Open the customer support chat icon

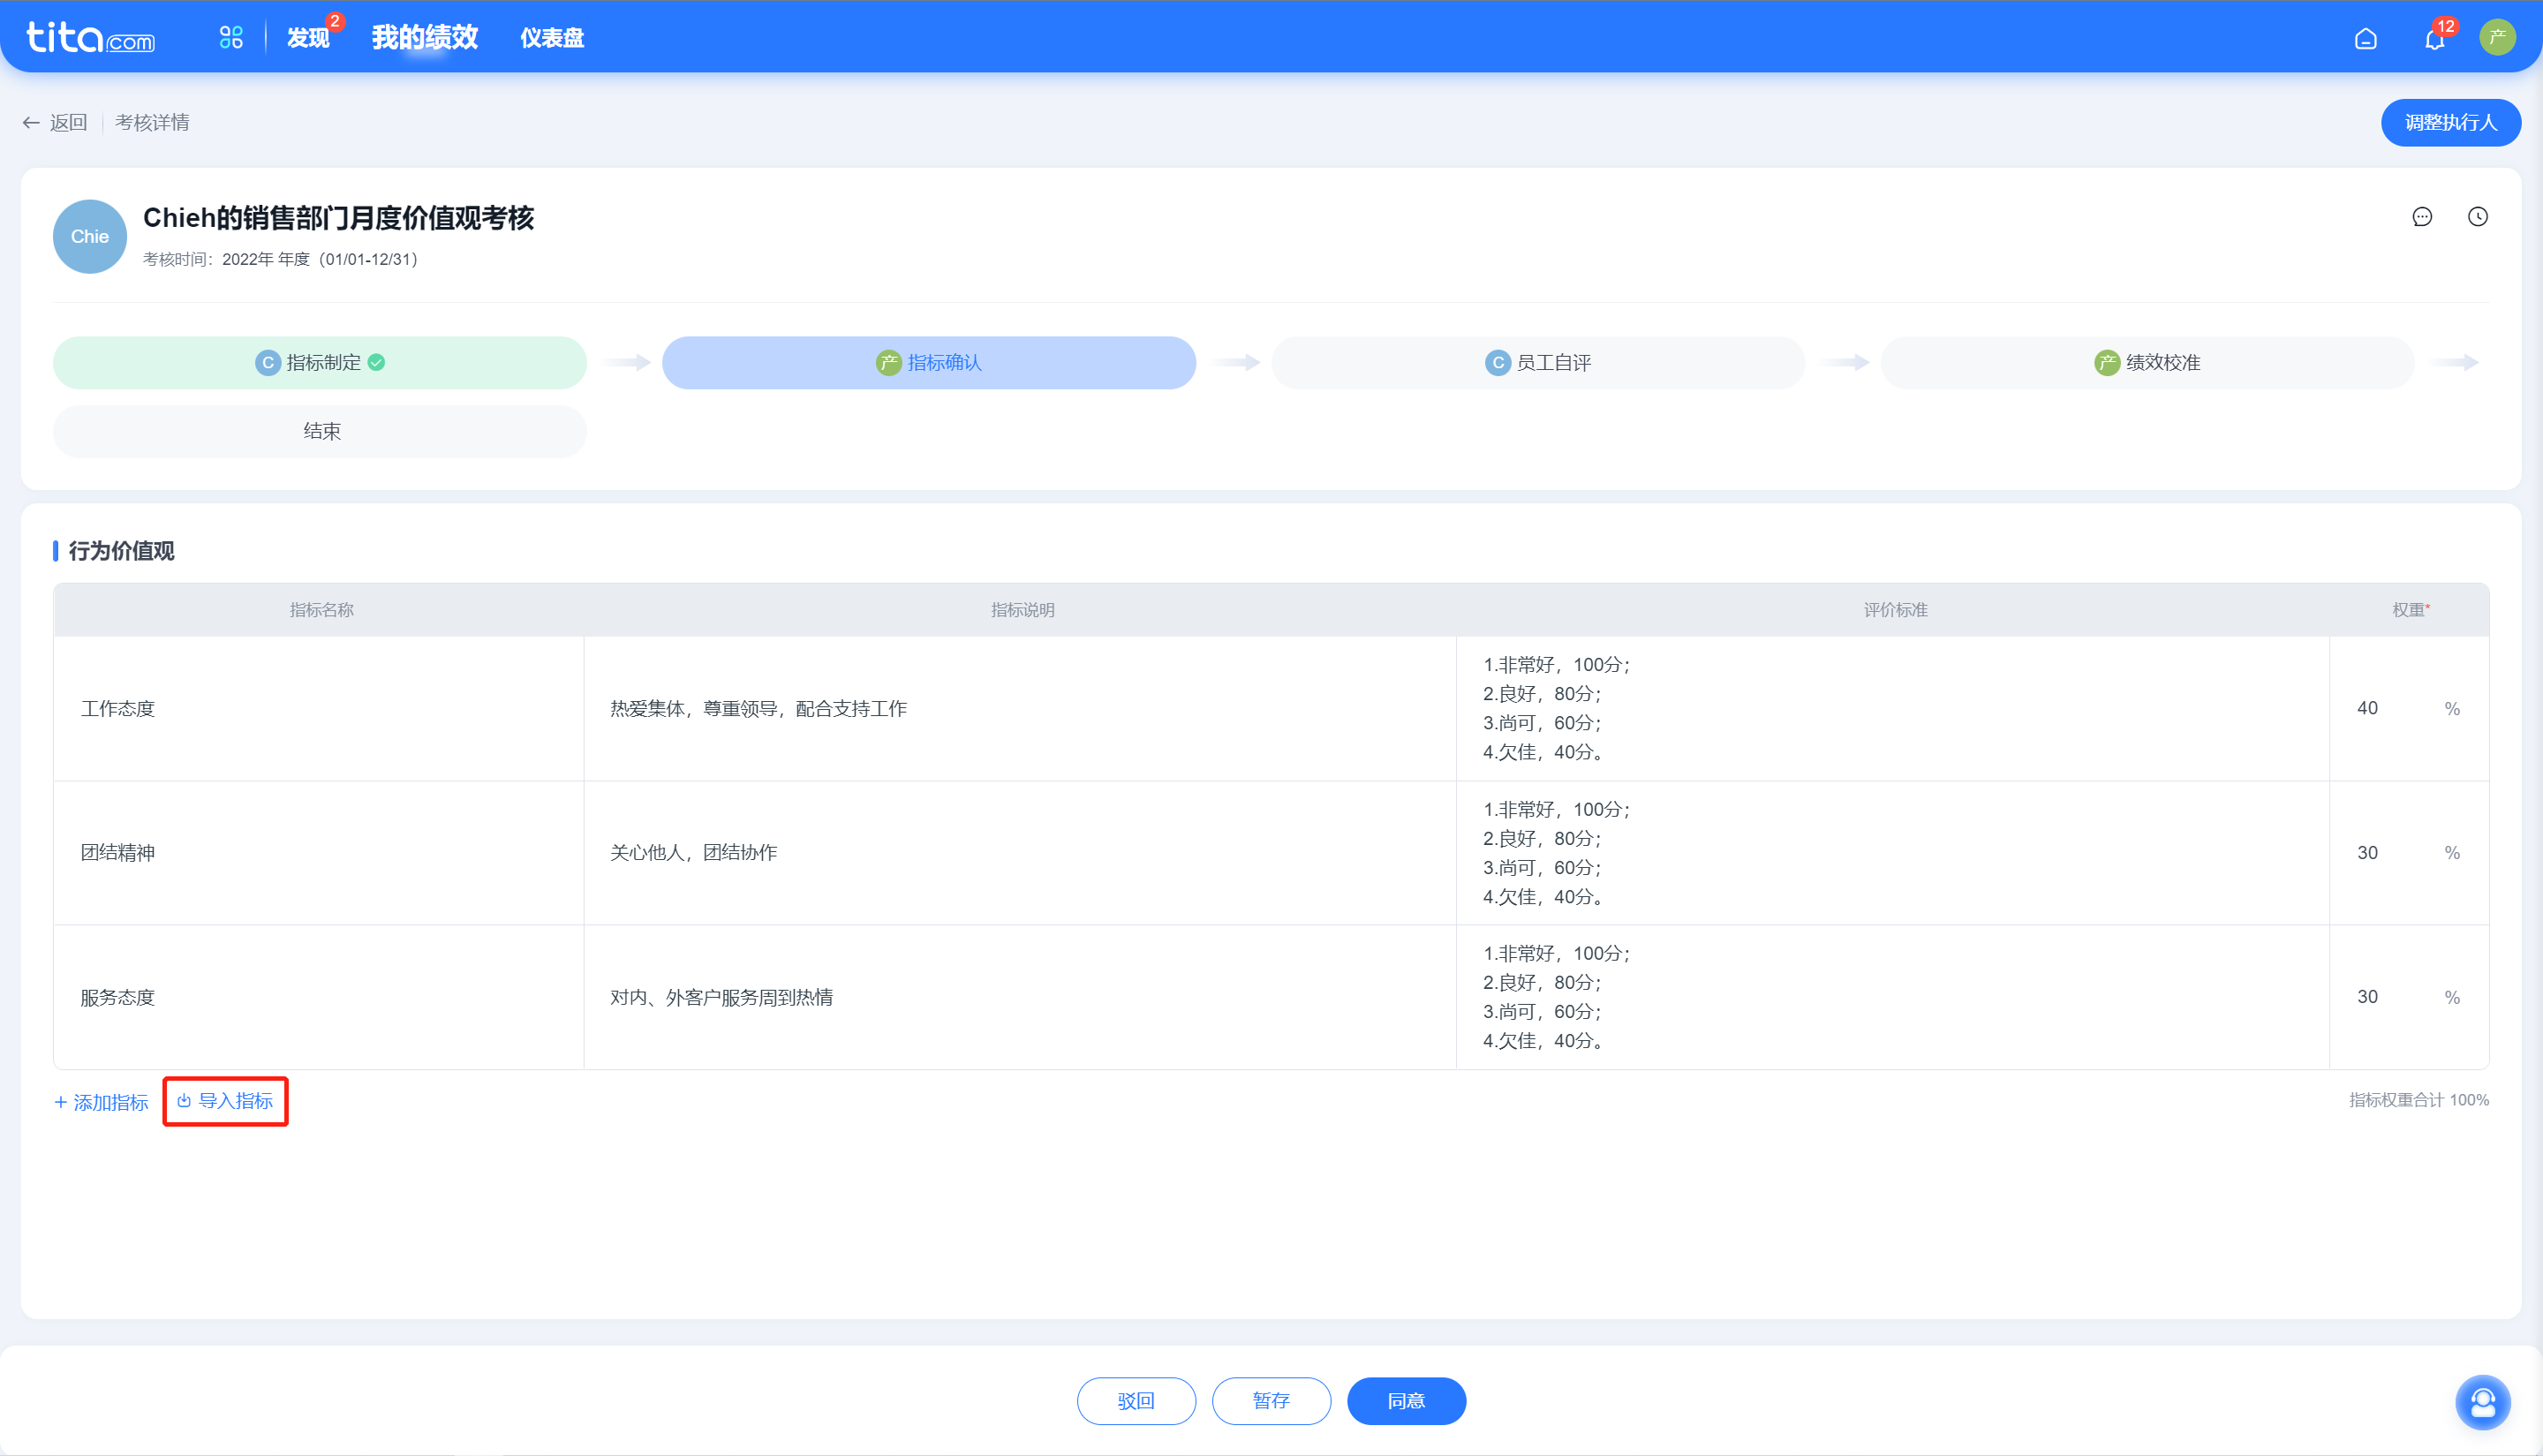2482,1403
